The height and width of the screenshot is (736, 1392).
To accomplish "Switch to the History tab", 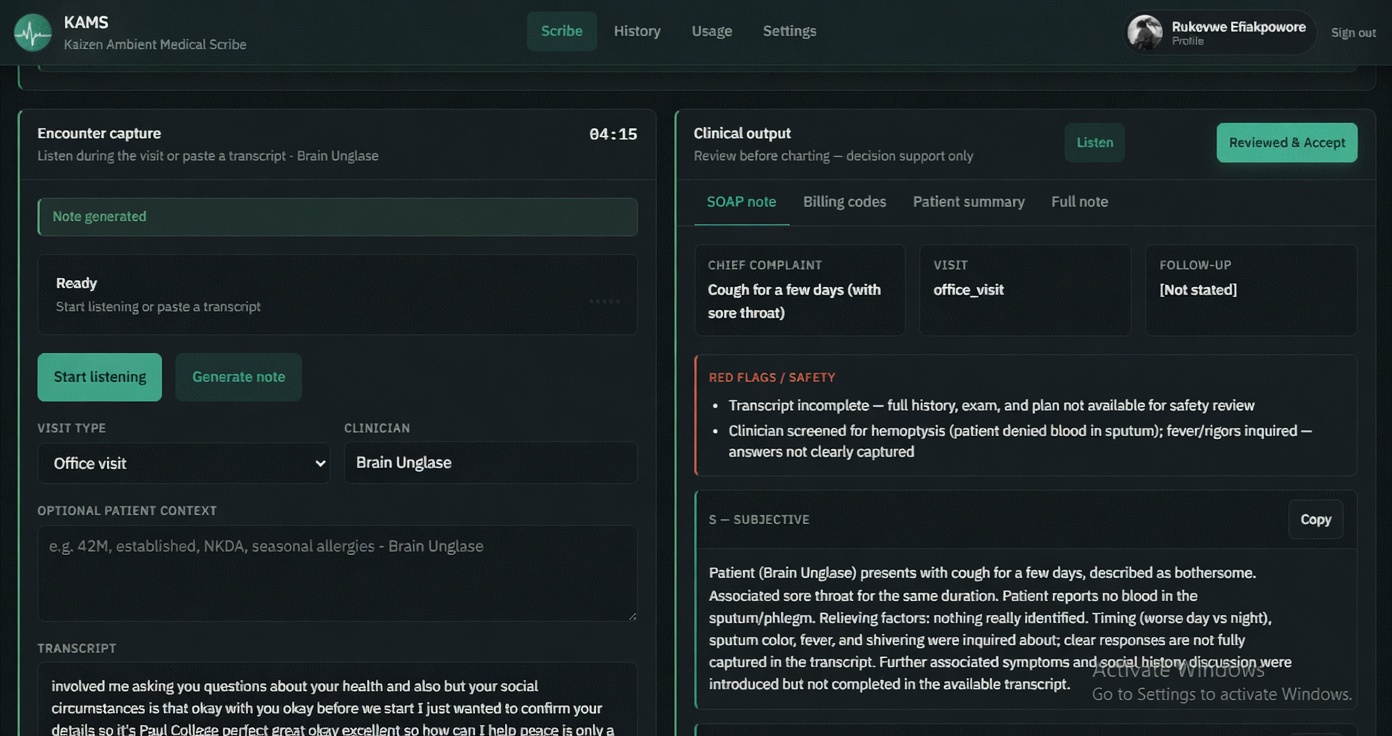I will [x=637, y=31].
